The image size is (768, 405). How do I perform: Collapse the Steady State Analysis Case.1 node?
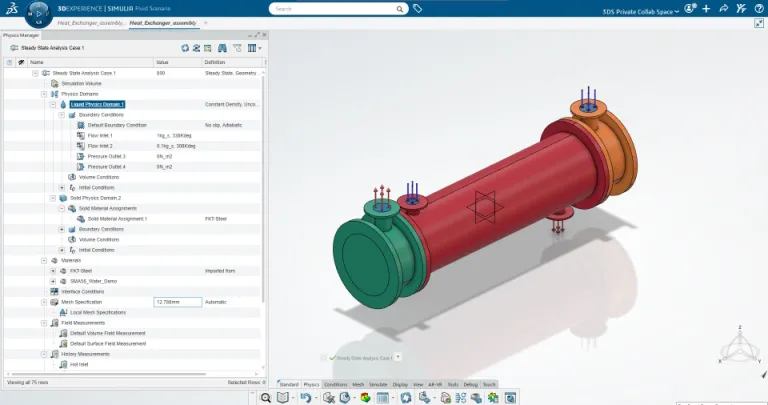(35, 73)
